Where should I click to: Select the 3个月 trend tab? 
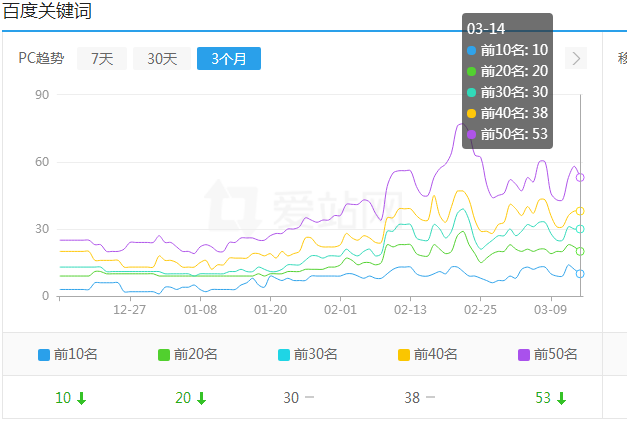click(x=229, y=59)
